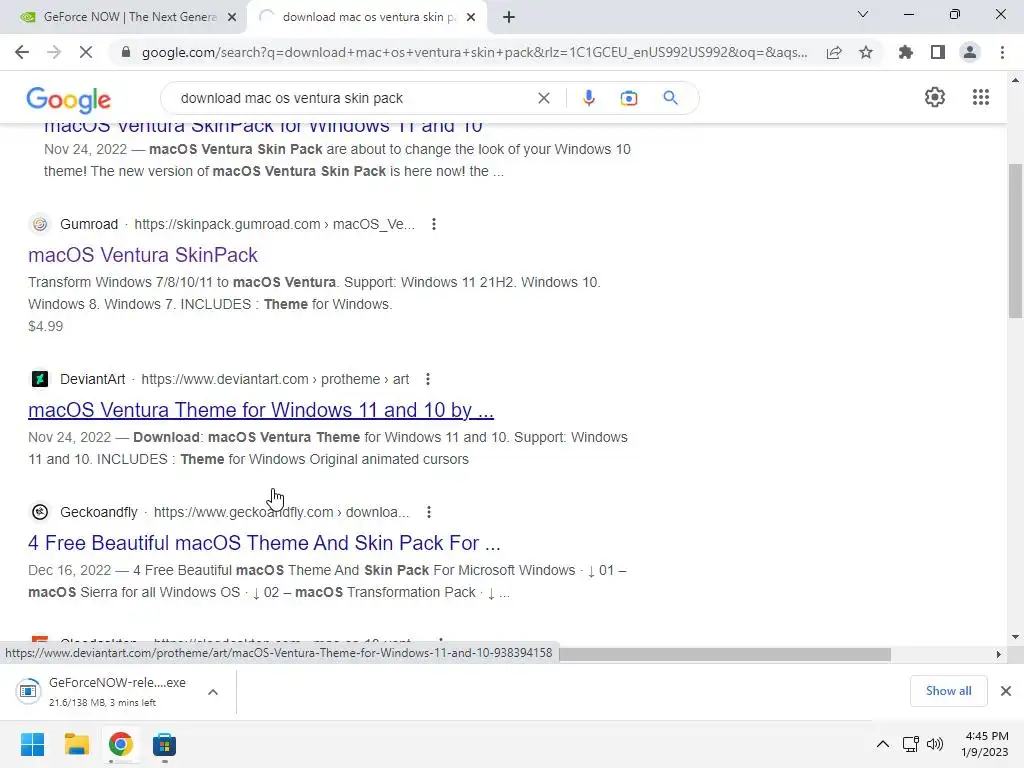This screenshot has height=768, width=1024.
Task: Open Microsoft Store from taskbar
Action: (x=165, y=744)
